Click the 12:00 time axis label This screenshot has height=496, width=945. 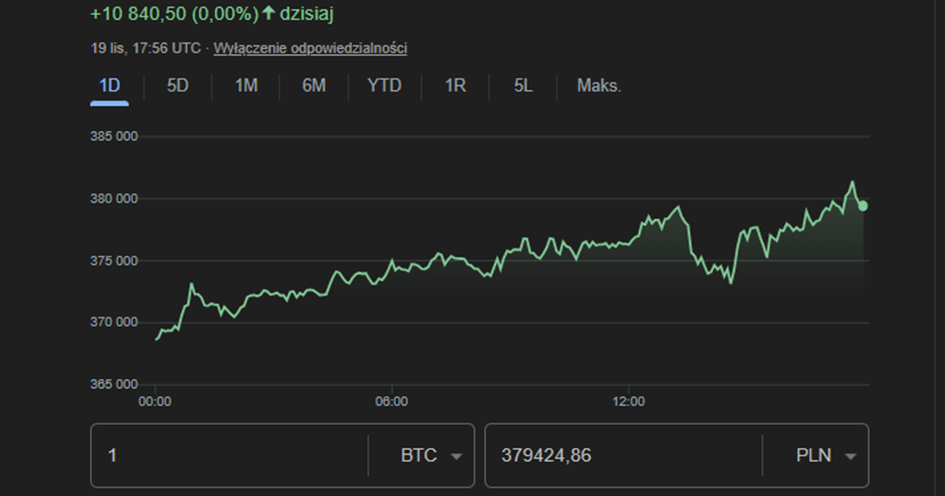(x=629, y=401)
